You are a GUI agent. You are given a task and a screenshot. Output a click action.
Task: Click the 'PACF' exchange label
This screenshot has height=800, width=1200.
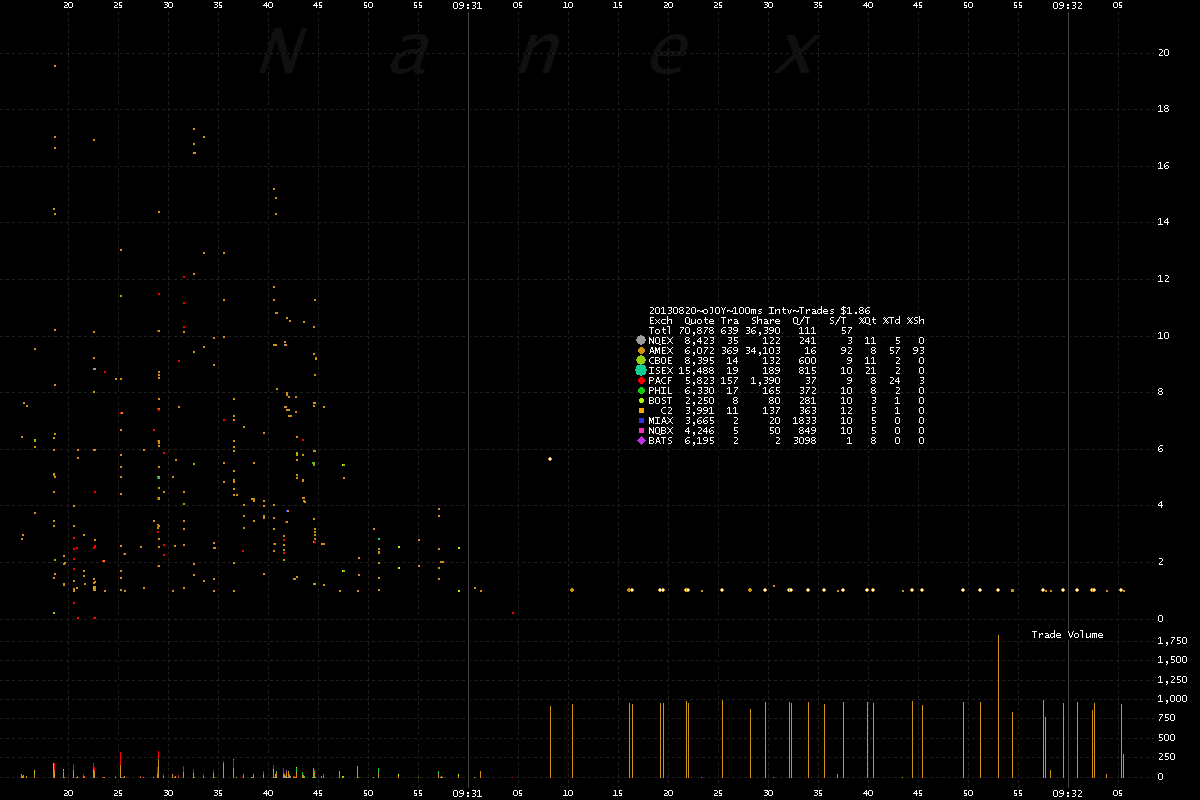[x=660, y=381]
